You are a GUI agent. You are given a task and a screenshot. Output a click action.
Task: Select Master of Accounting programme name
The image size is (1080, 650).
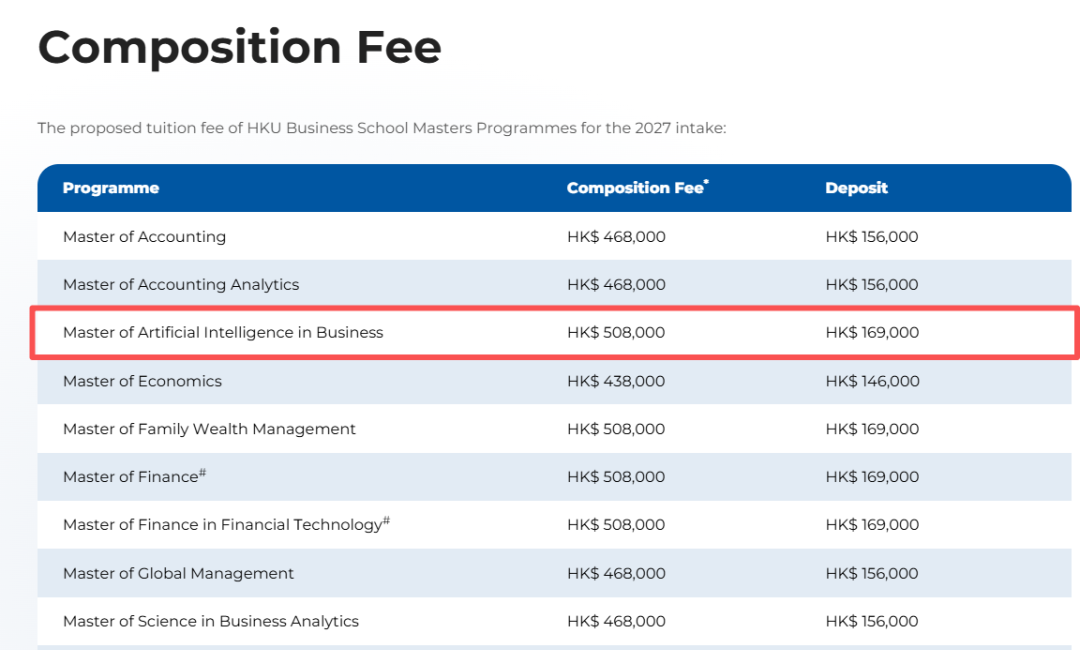[144, 237]
